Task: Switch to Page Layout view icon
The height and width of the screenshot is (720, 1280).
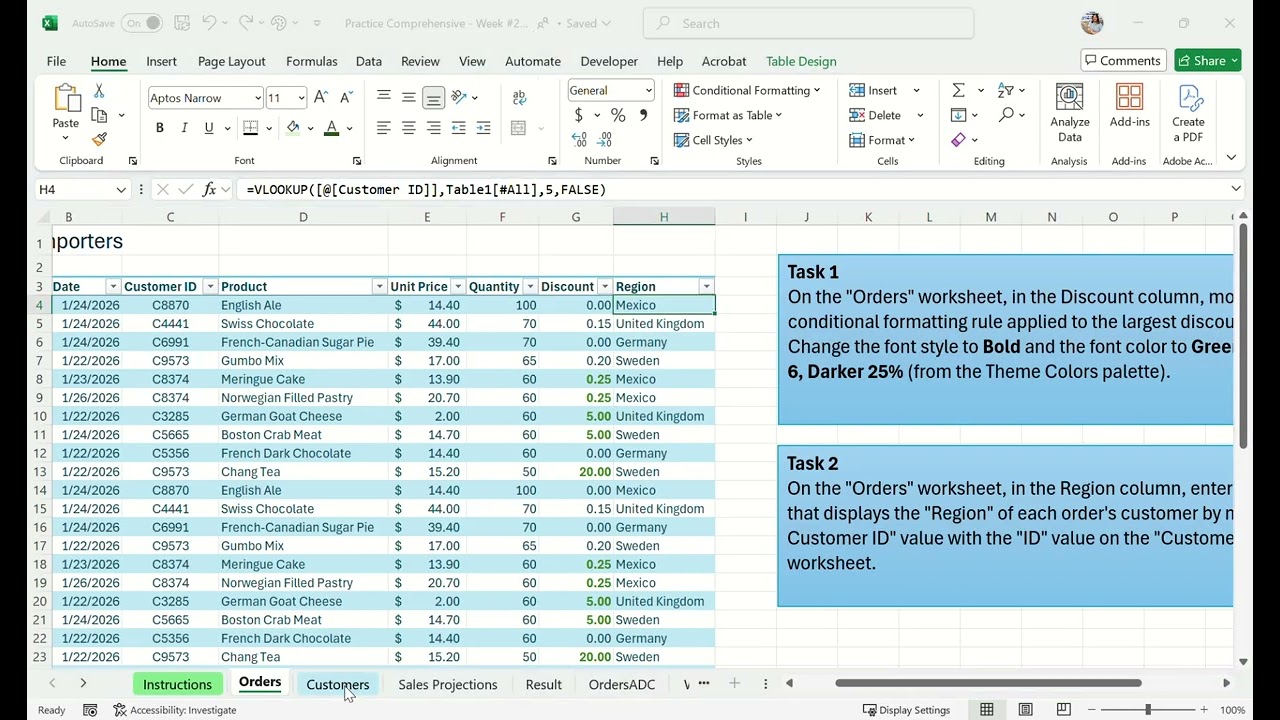Action: 1025,710
